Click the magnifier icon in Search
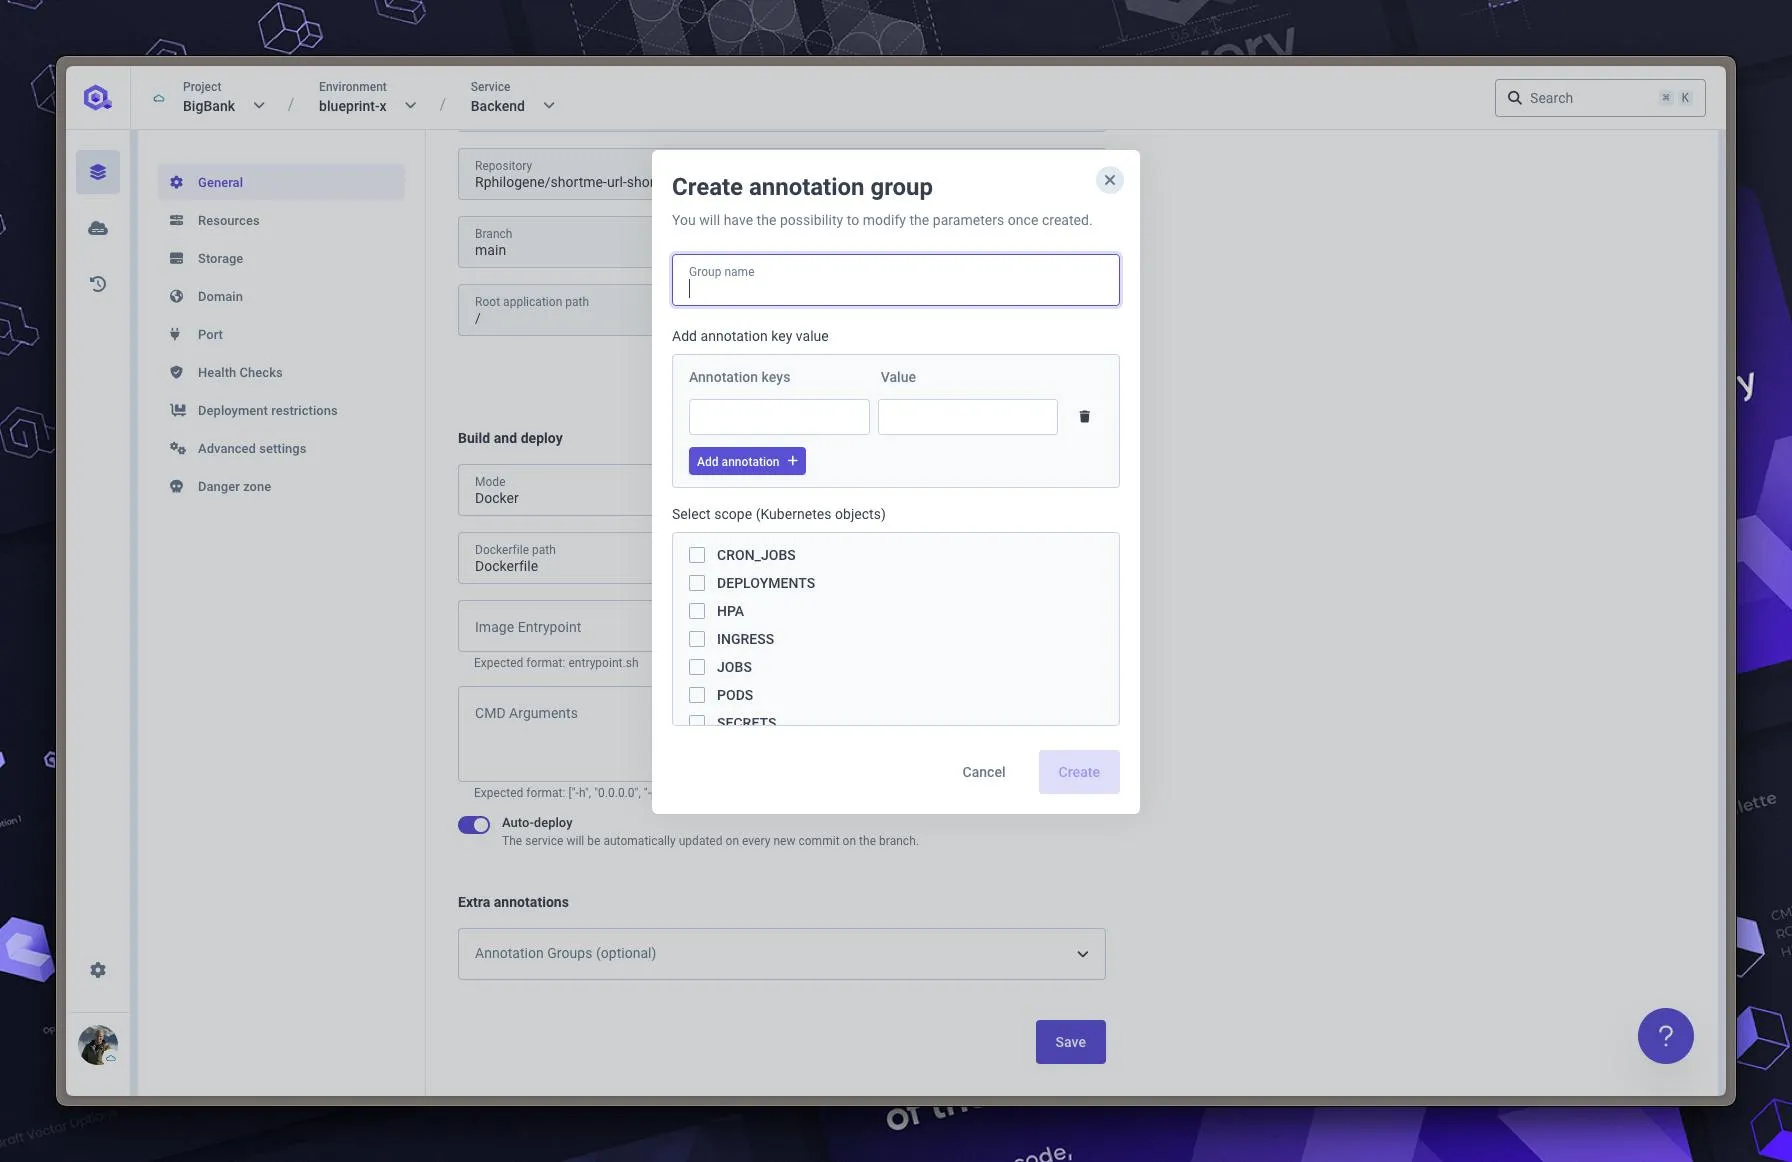The height and width of the screenshot is (1162, 1792). (1515, 98)
